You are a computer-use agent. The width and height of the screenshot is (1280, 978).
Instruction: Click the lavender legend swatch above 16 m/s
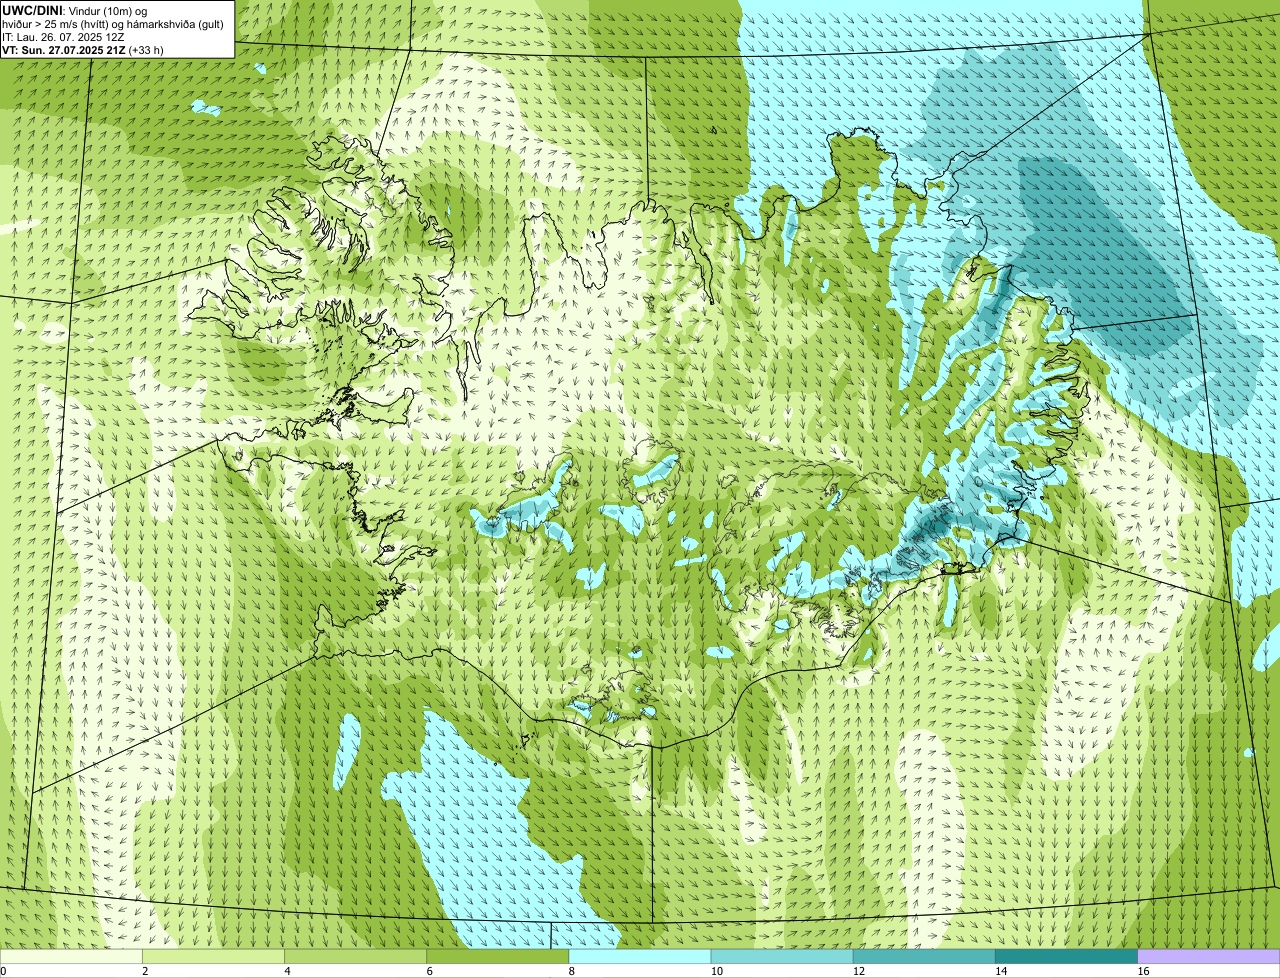(1209, 957)
